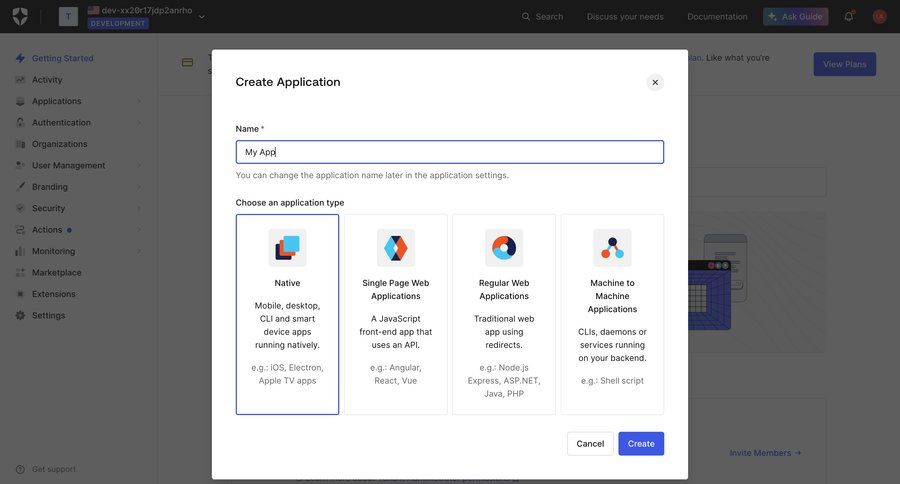Select the Native application type card

pyautogui.click(x=287, y=314)
